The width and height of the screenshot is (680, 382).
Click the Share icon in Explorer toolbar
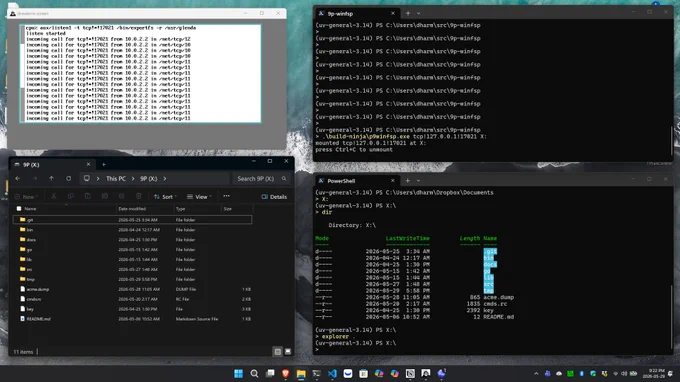[x=121, y=196]
